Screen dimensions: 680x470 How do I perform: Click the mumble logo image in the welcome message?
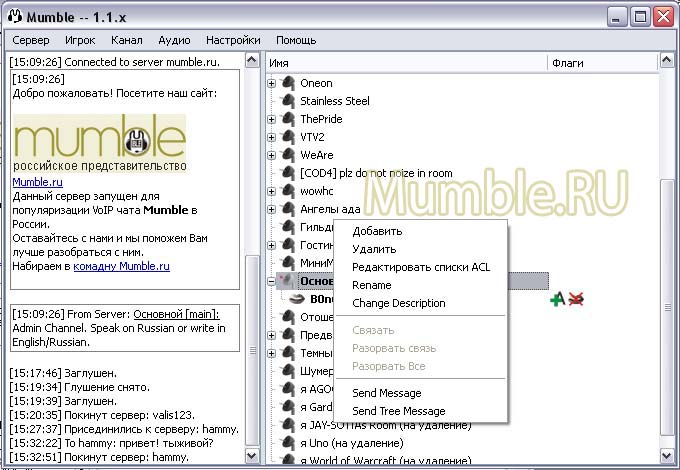pyautogui.click(x=100, y=142)
